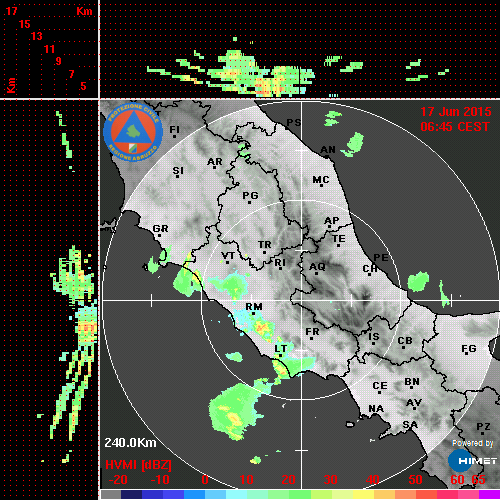The height and width of the screenshot is (500, 500).
Task: Click the AQ city label on map
Action: pos(317,266)
